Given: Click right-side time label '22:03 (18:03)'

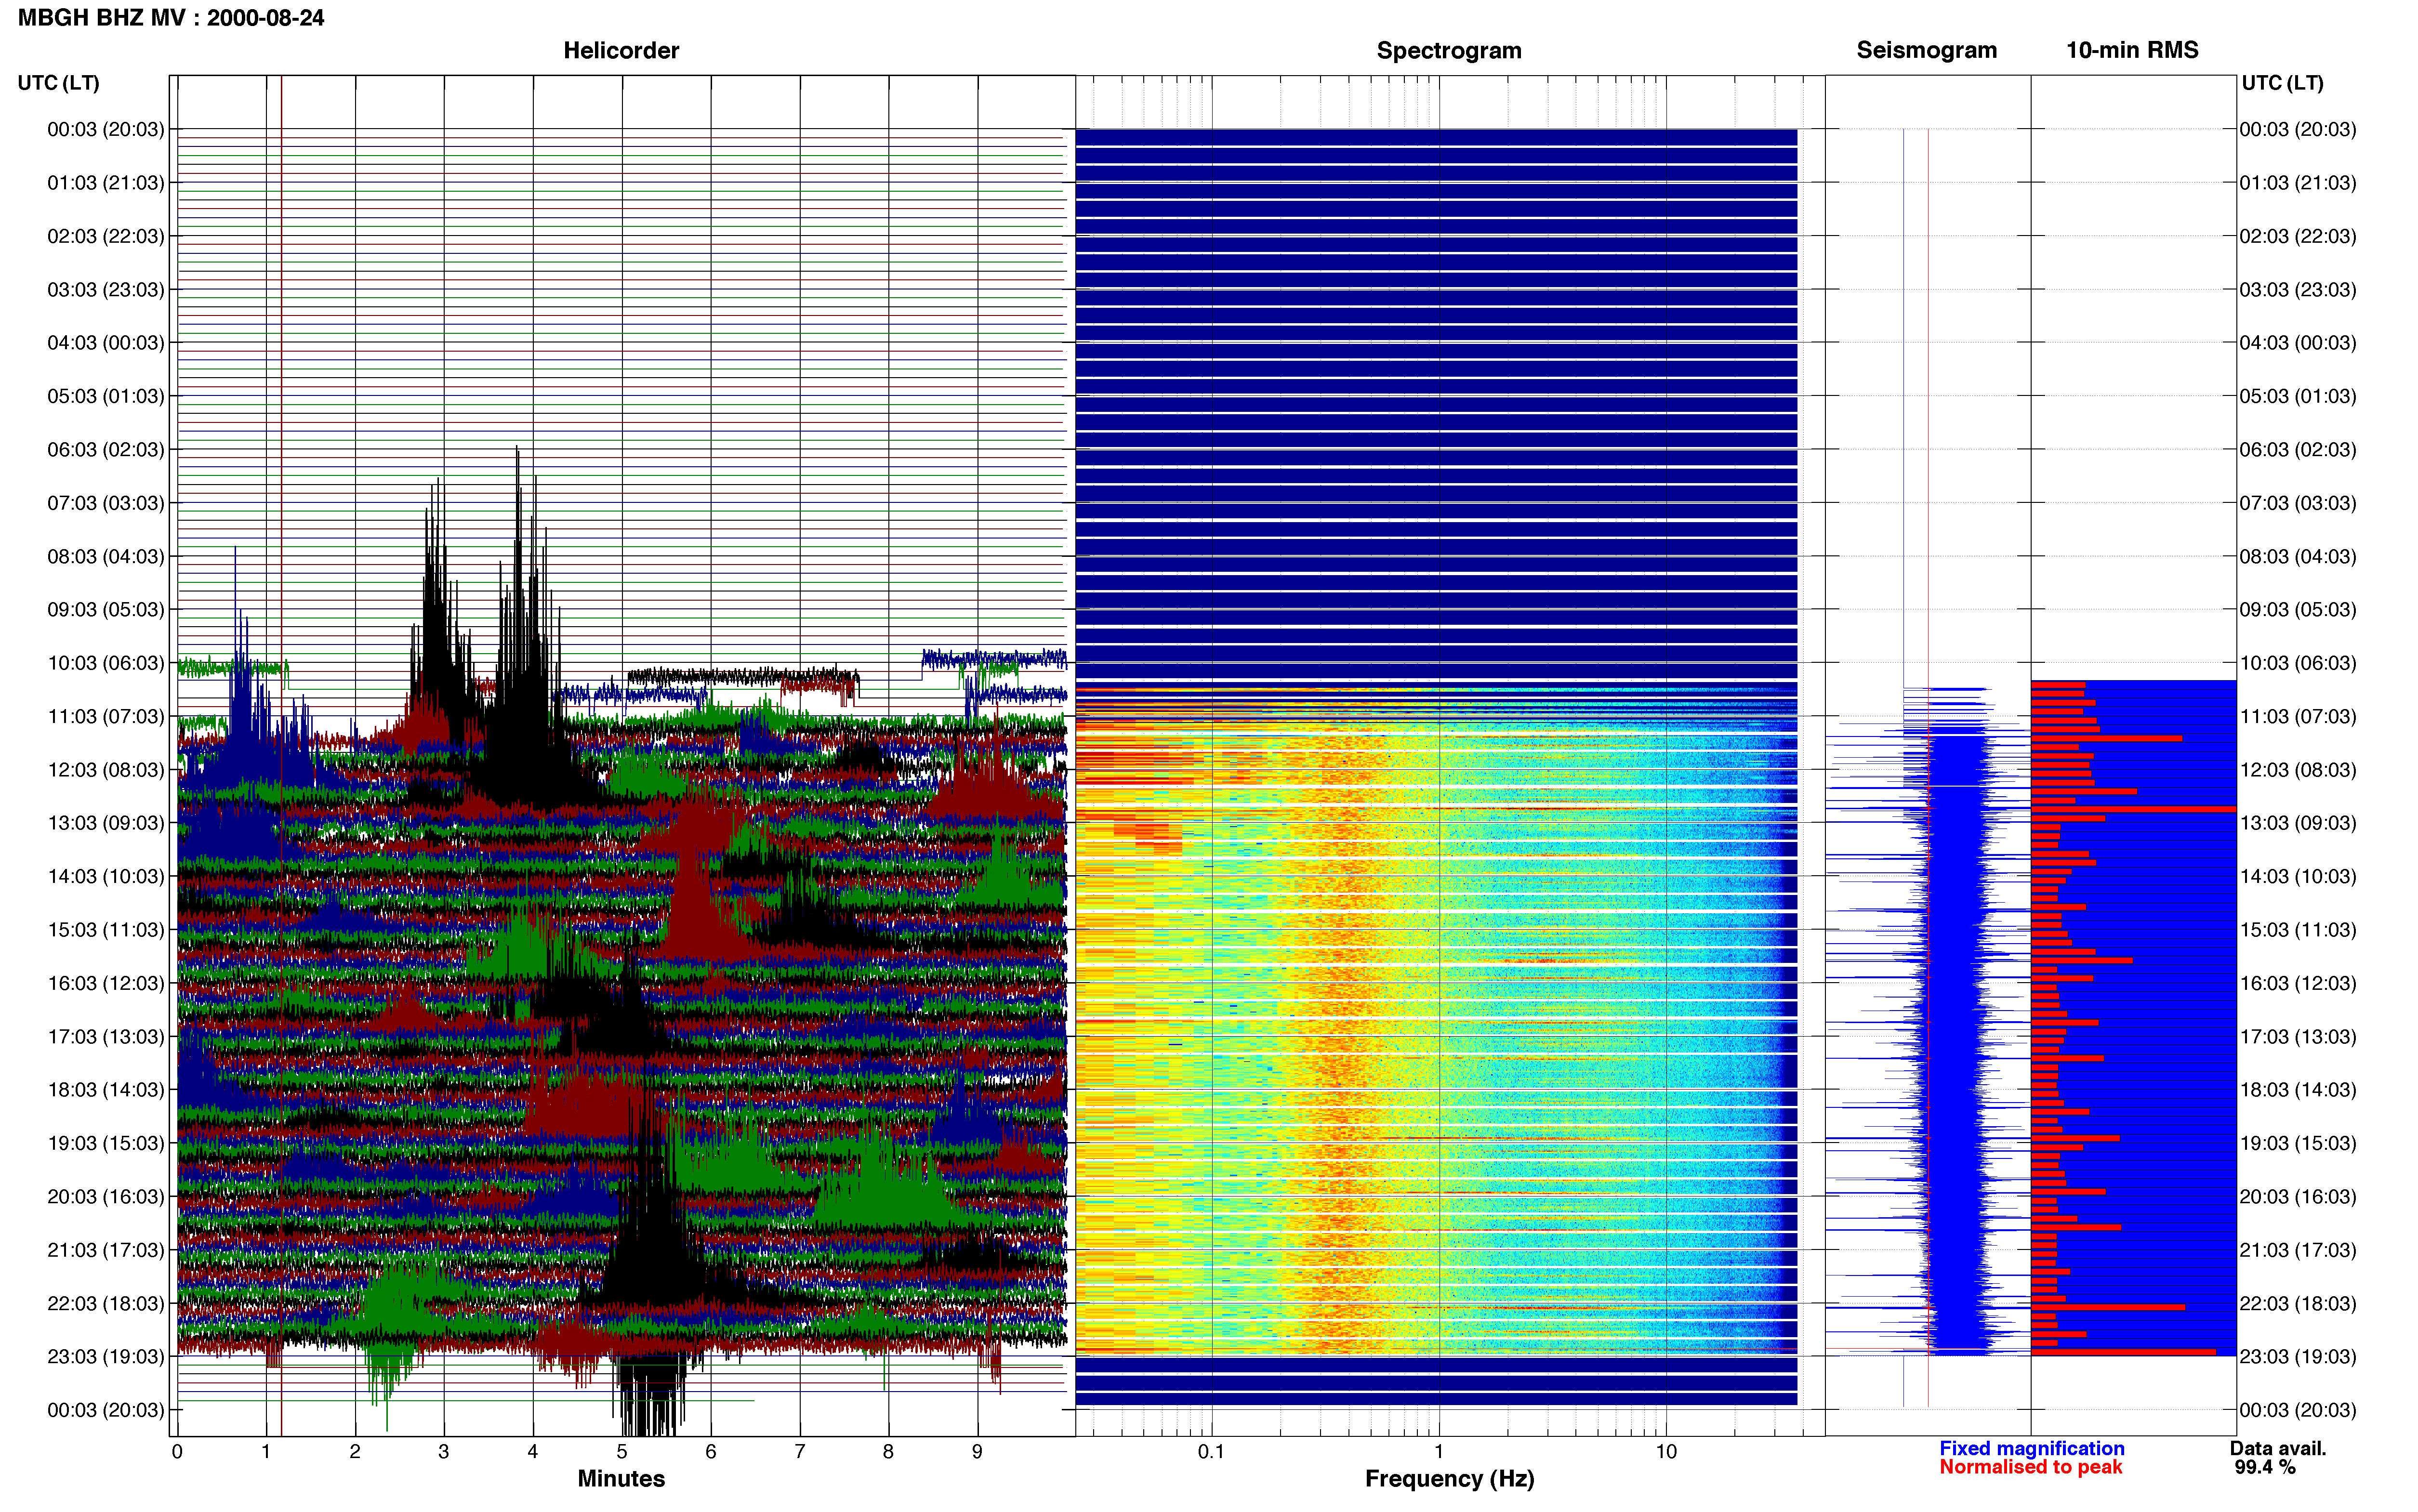Looking at the screenshot, I should pyautogui.click(x=2298, y=1303).
